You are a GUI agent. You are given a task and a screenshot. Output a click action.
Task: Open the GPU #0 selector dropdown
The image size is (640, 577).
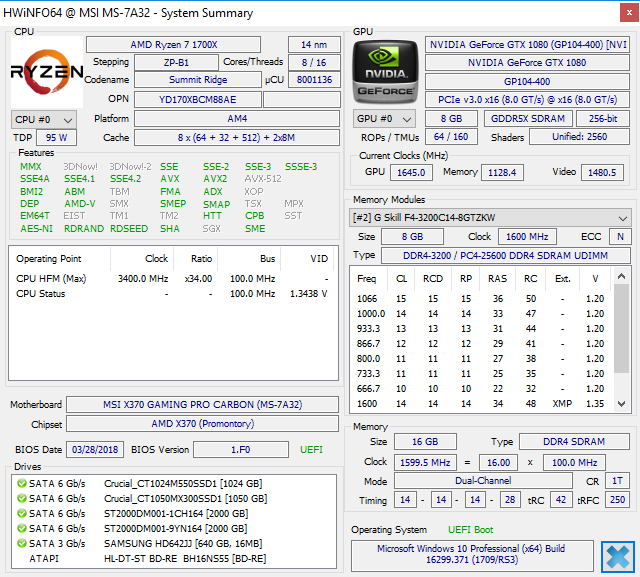pos(384,119)
